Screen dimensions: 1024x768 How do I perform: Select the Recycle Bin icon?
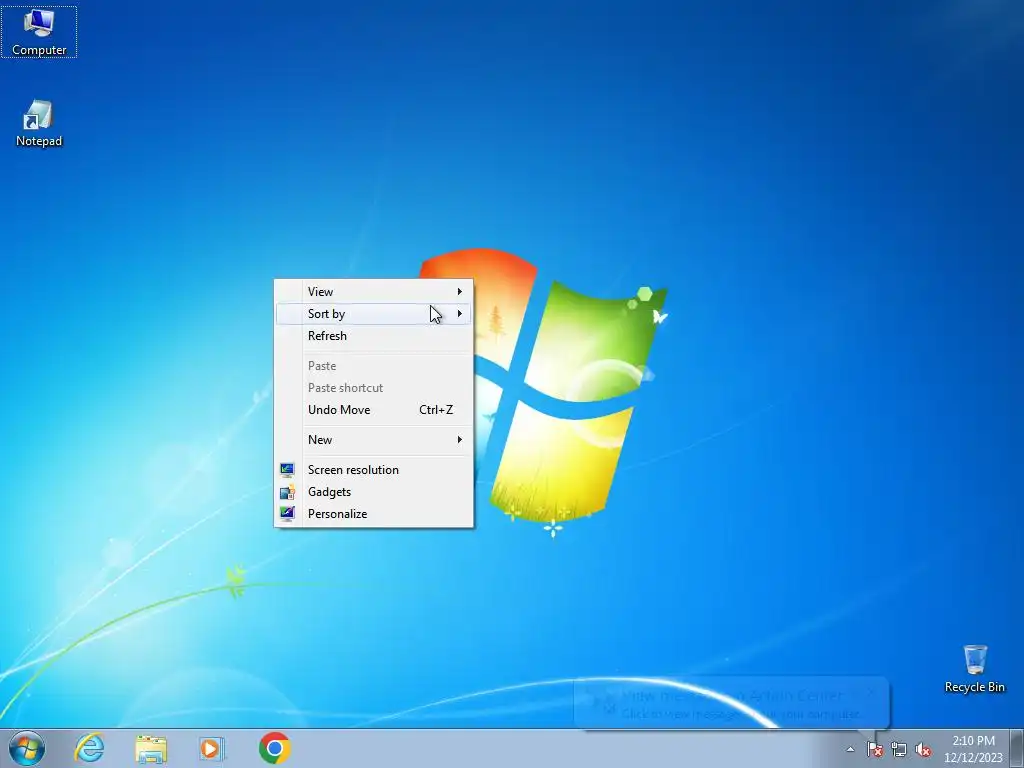pos(974,669)
